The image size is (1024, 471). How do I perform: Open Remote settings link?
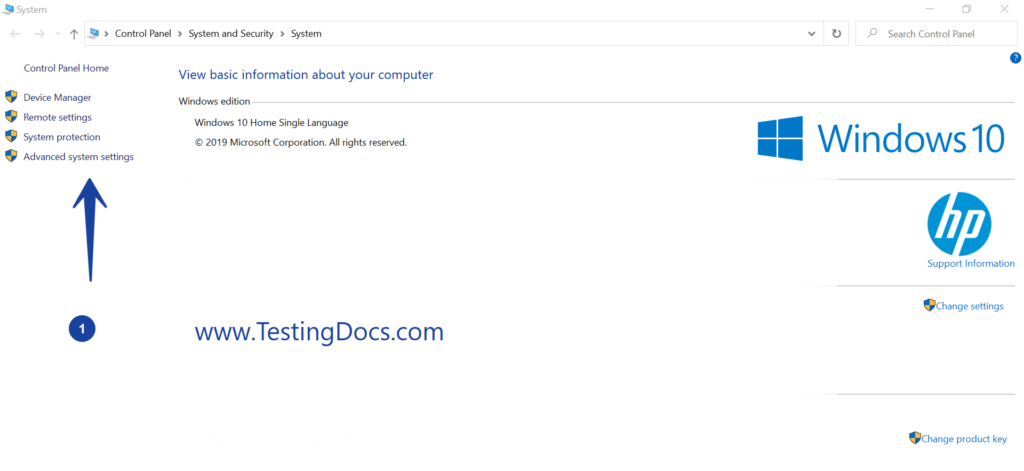57,117
